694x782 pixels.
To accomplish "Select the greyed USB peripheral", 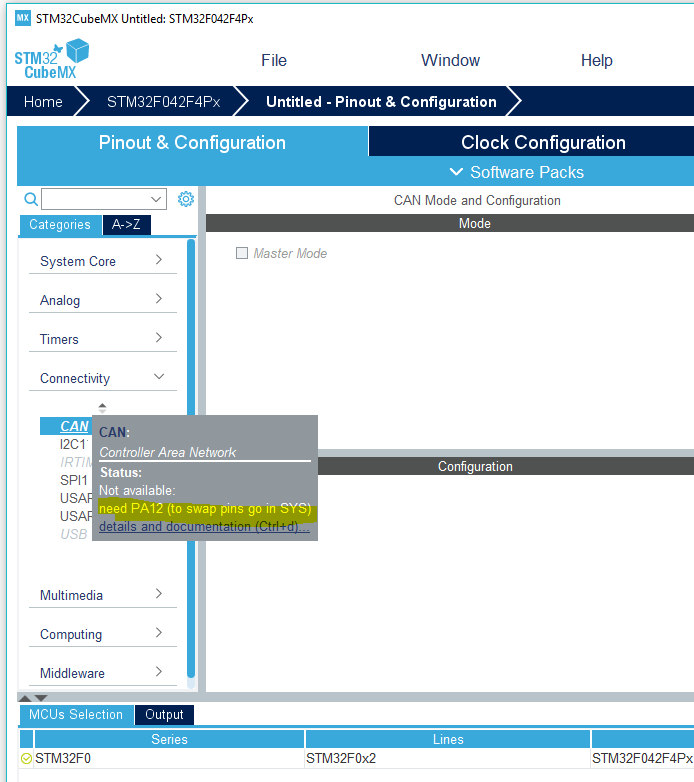I will (74, 534).
